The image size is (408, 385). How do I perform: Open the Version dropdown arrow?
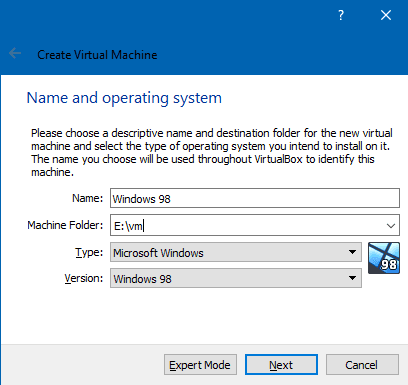(x=352, y=278)
